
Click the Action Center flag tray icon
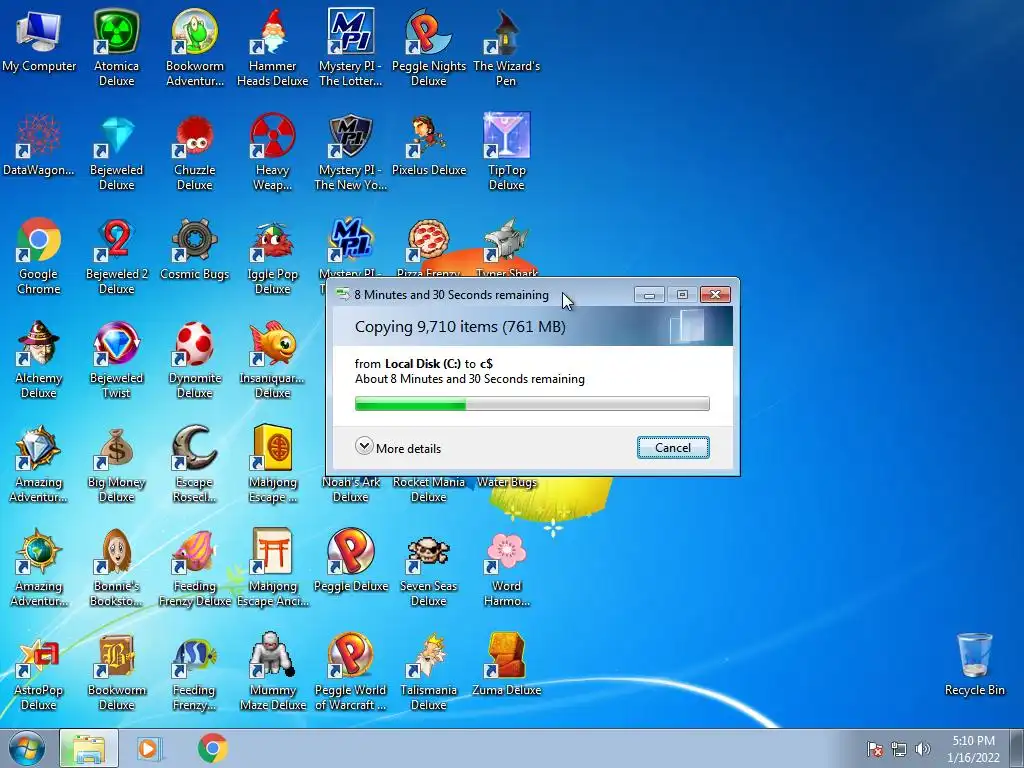click(874, 749)
